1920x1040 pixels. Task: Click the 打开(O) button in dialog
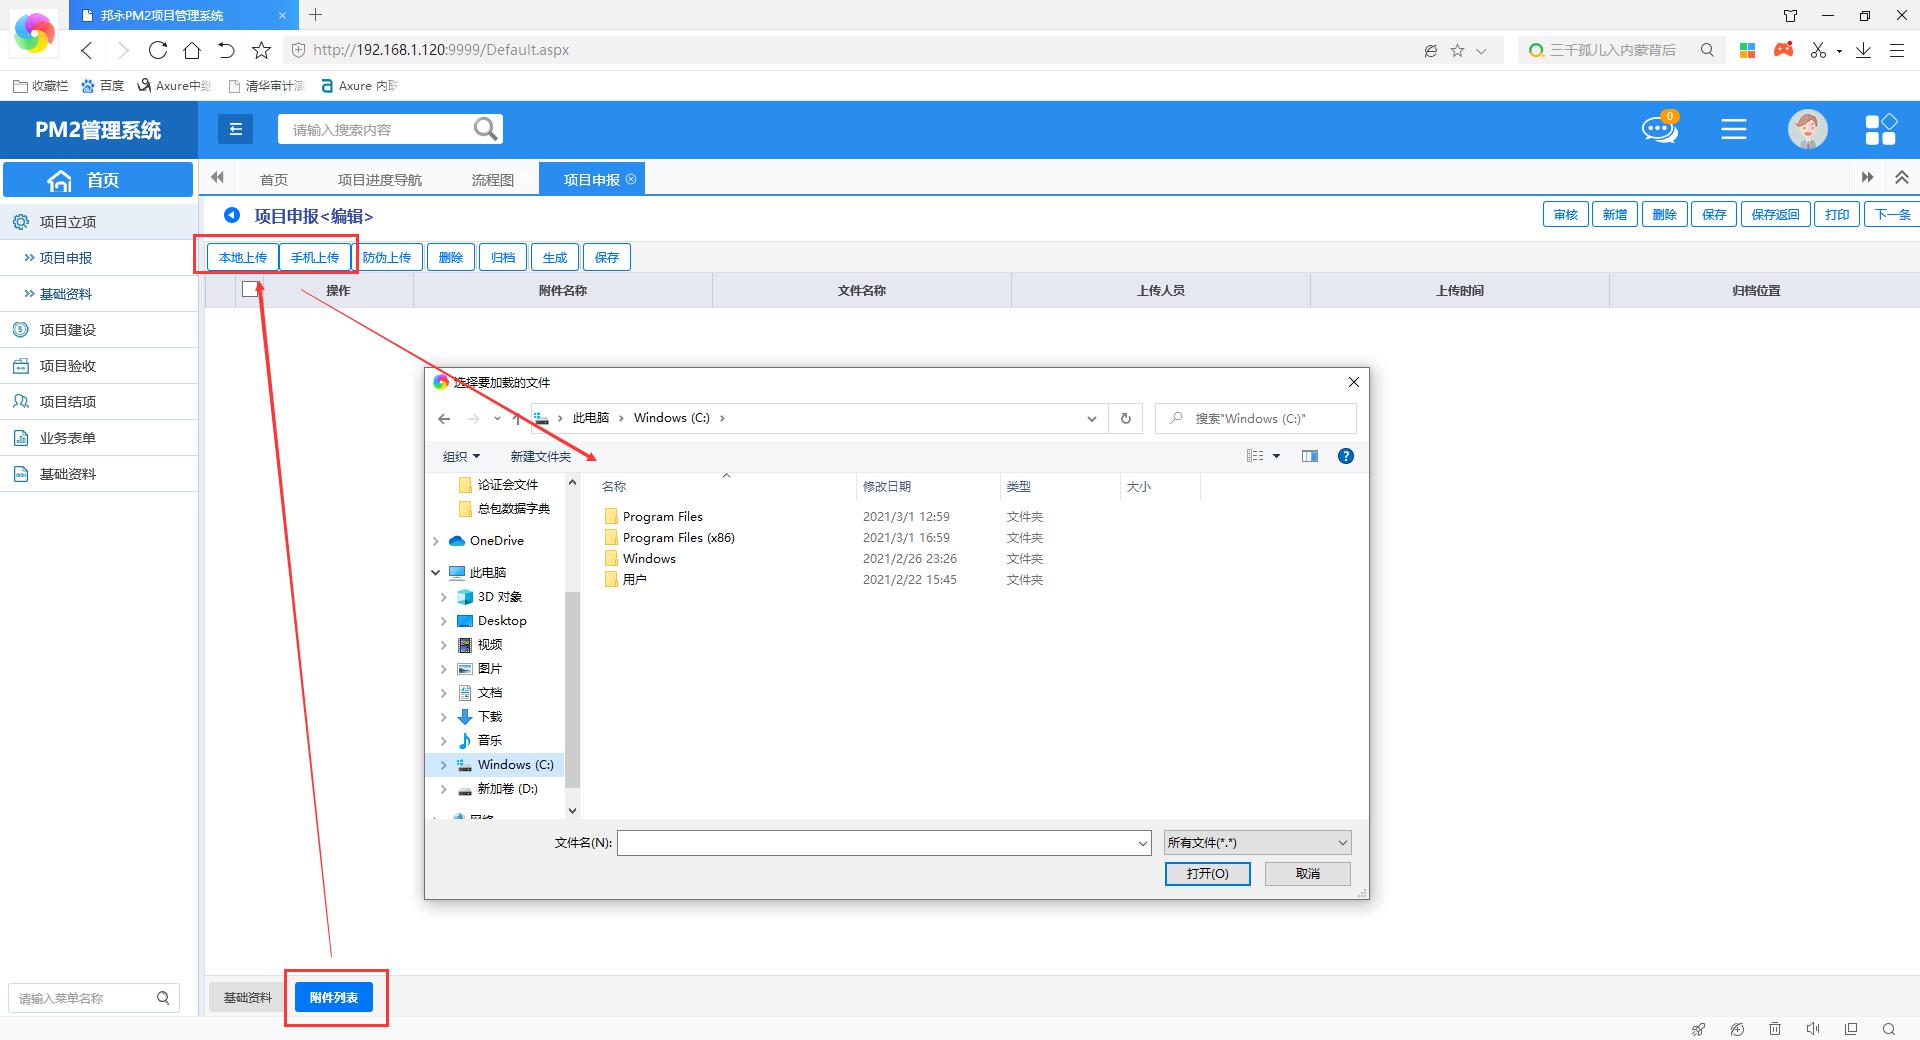click(1207, 874)
